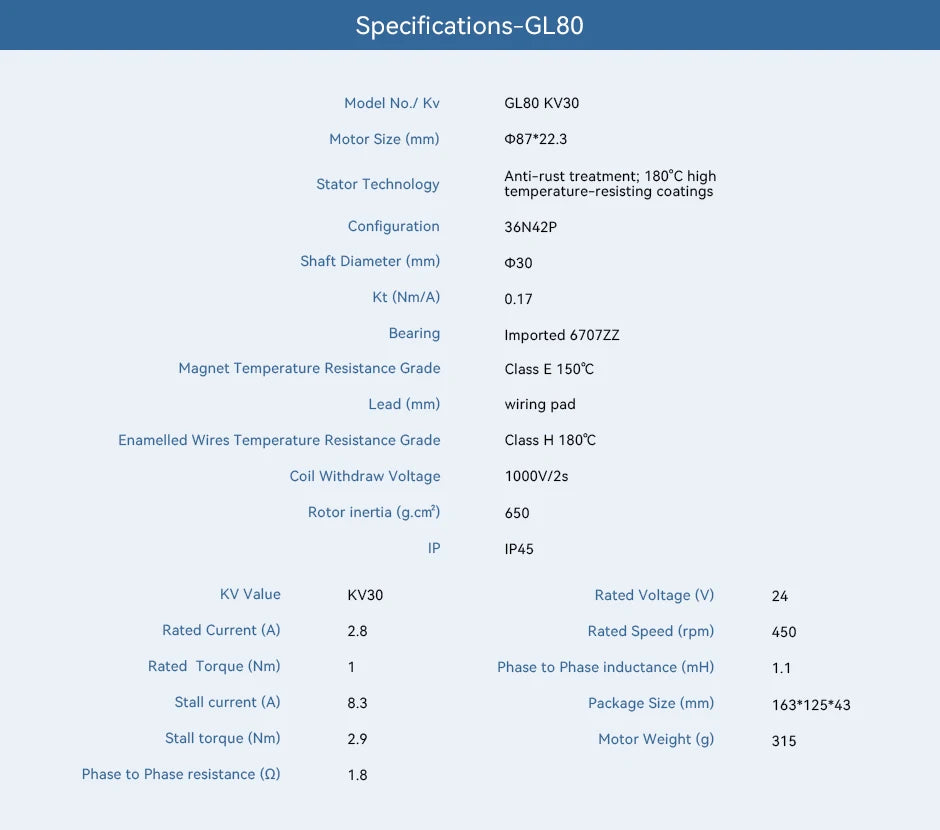Select the rotor inertia value 650
This screenshot has height=830, width=940.
click(517, 513)
